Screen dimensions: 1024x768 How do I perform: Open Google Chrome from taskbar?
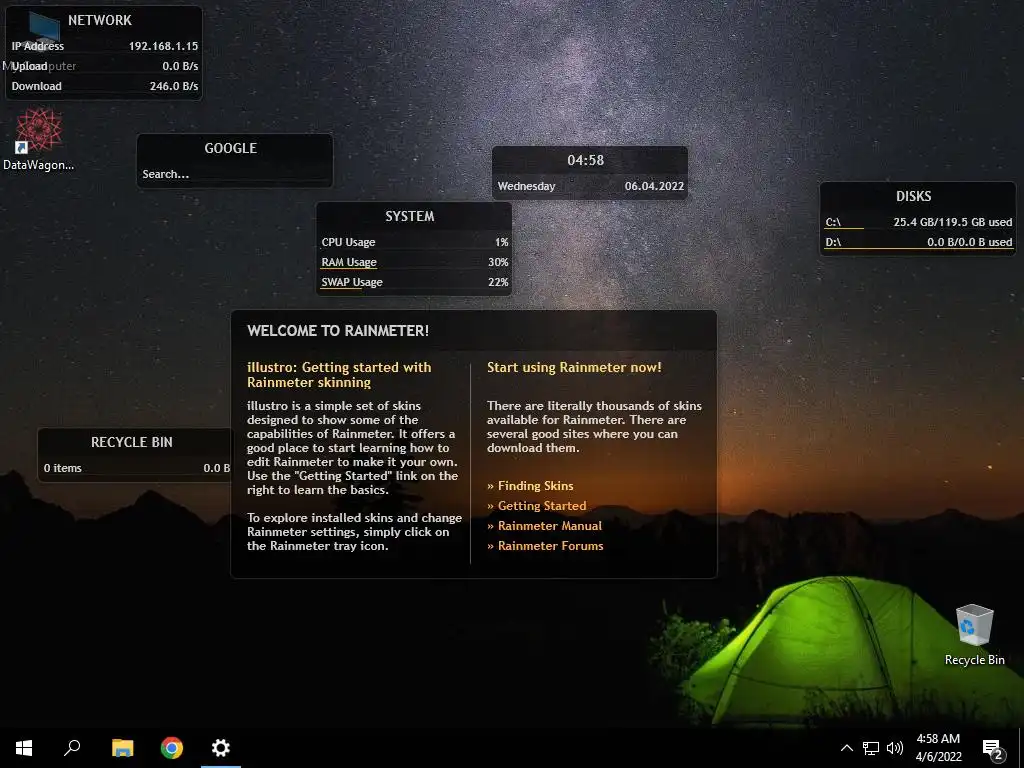click(172, 748)
